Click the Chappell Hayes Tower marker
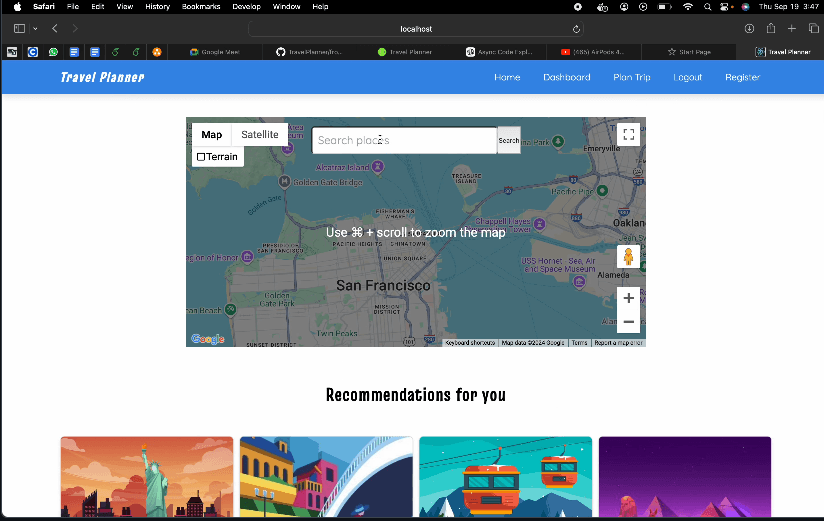This screenshot has height=521, width=824. 540,225
